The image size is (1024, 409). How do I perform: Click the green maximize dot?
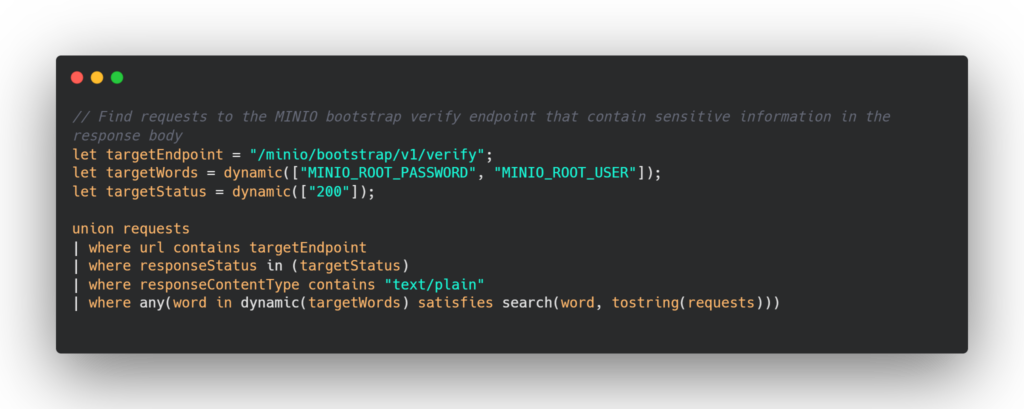[x=117, y=78]
